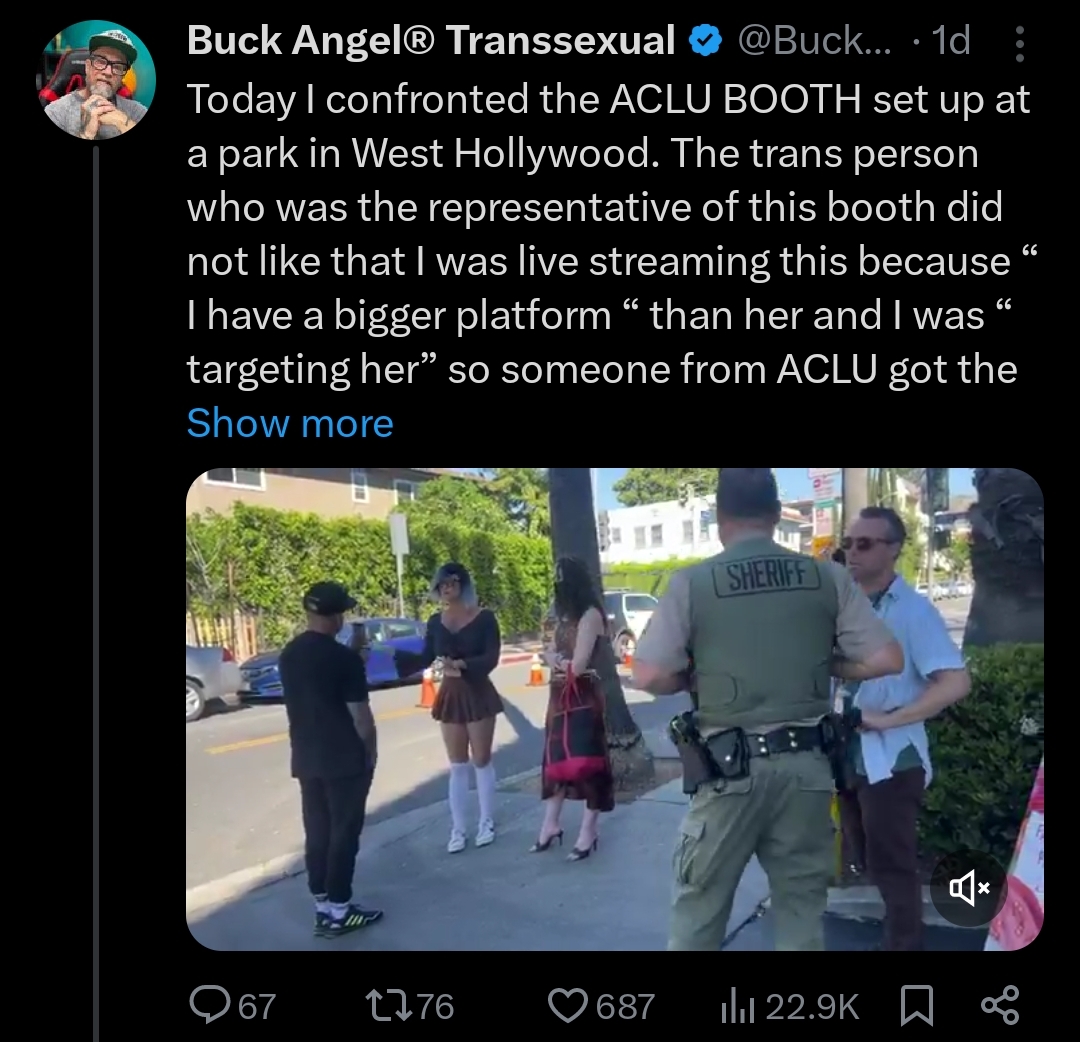Open the share icon
The width and height of the screenshot is (1080, 1042).
[x=999, y=1005]
